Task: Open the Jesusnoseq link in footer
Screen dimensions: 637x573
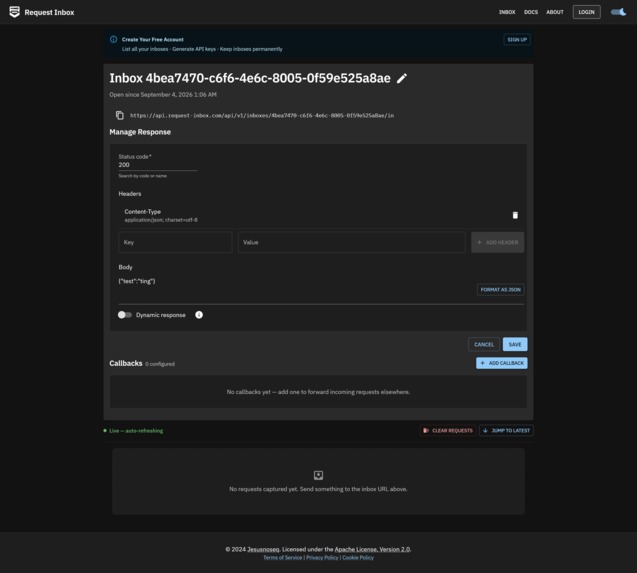Action: [x=263, y=549]
